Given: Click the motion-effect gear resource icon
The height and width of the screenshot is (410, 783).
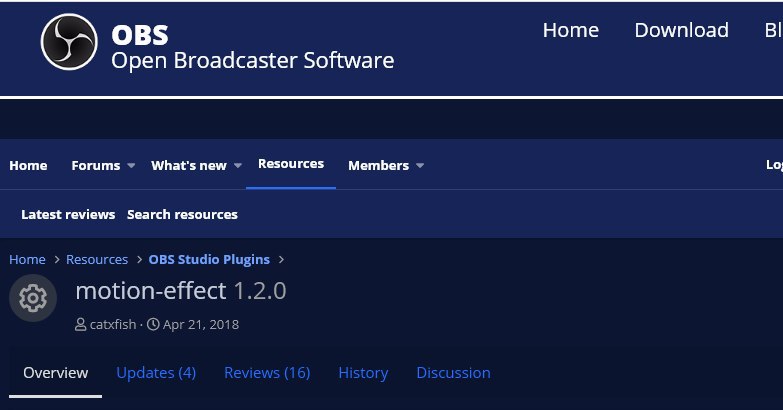Looking at the screenshot, I should tap(33, 298).
